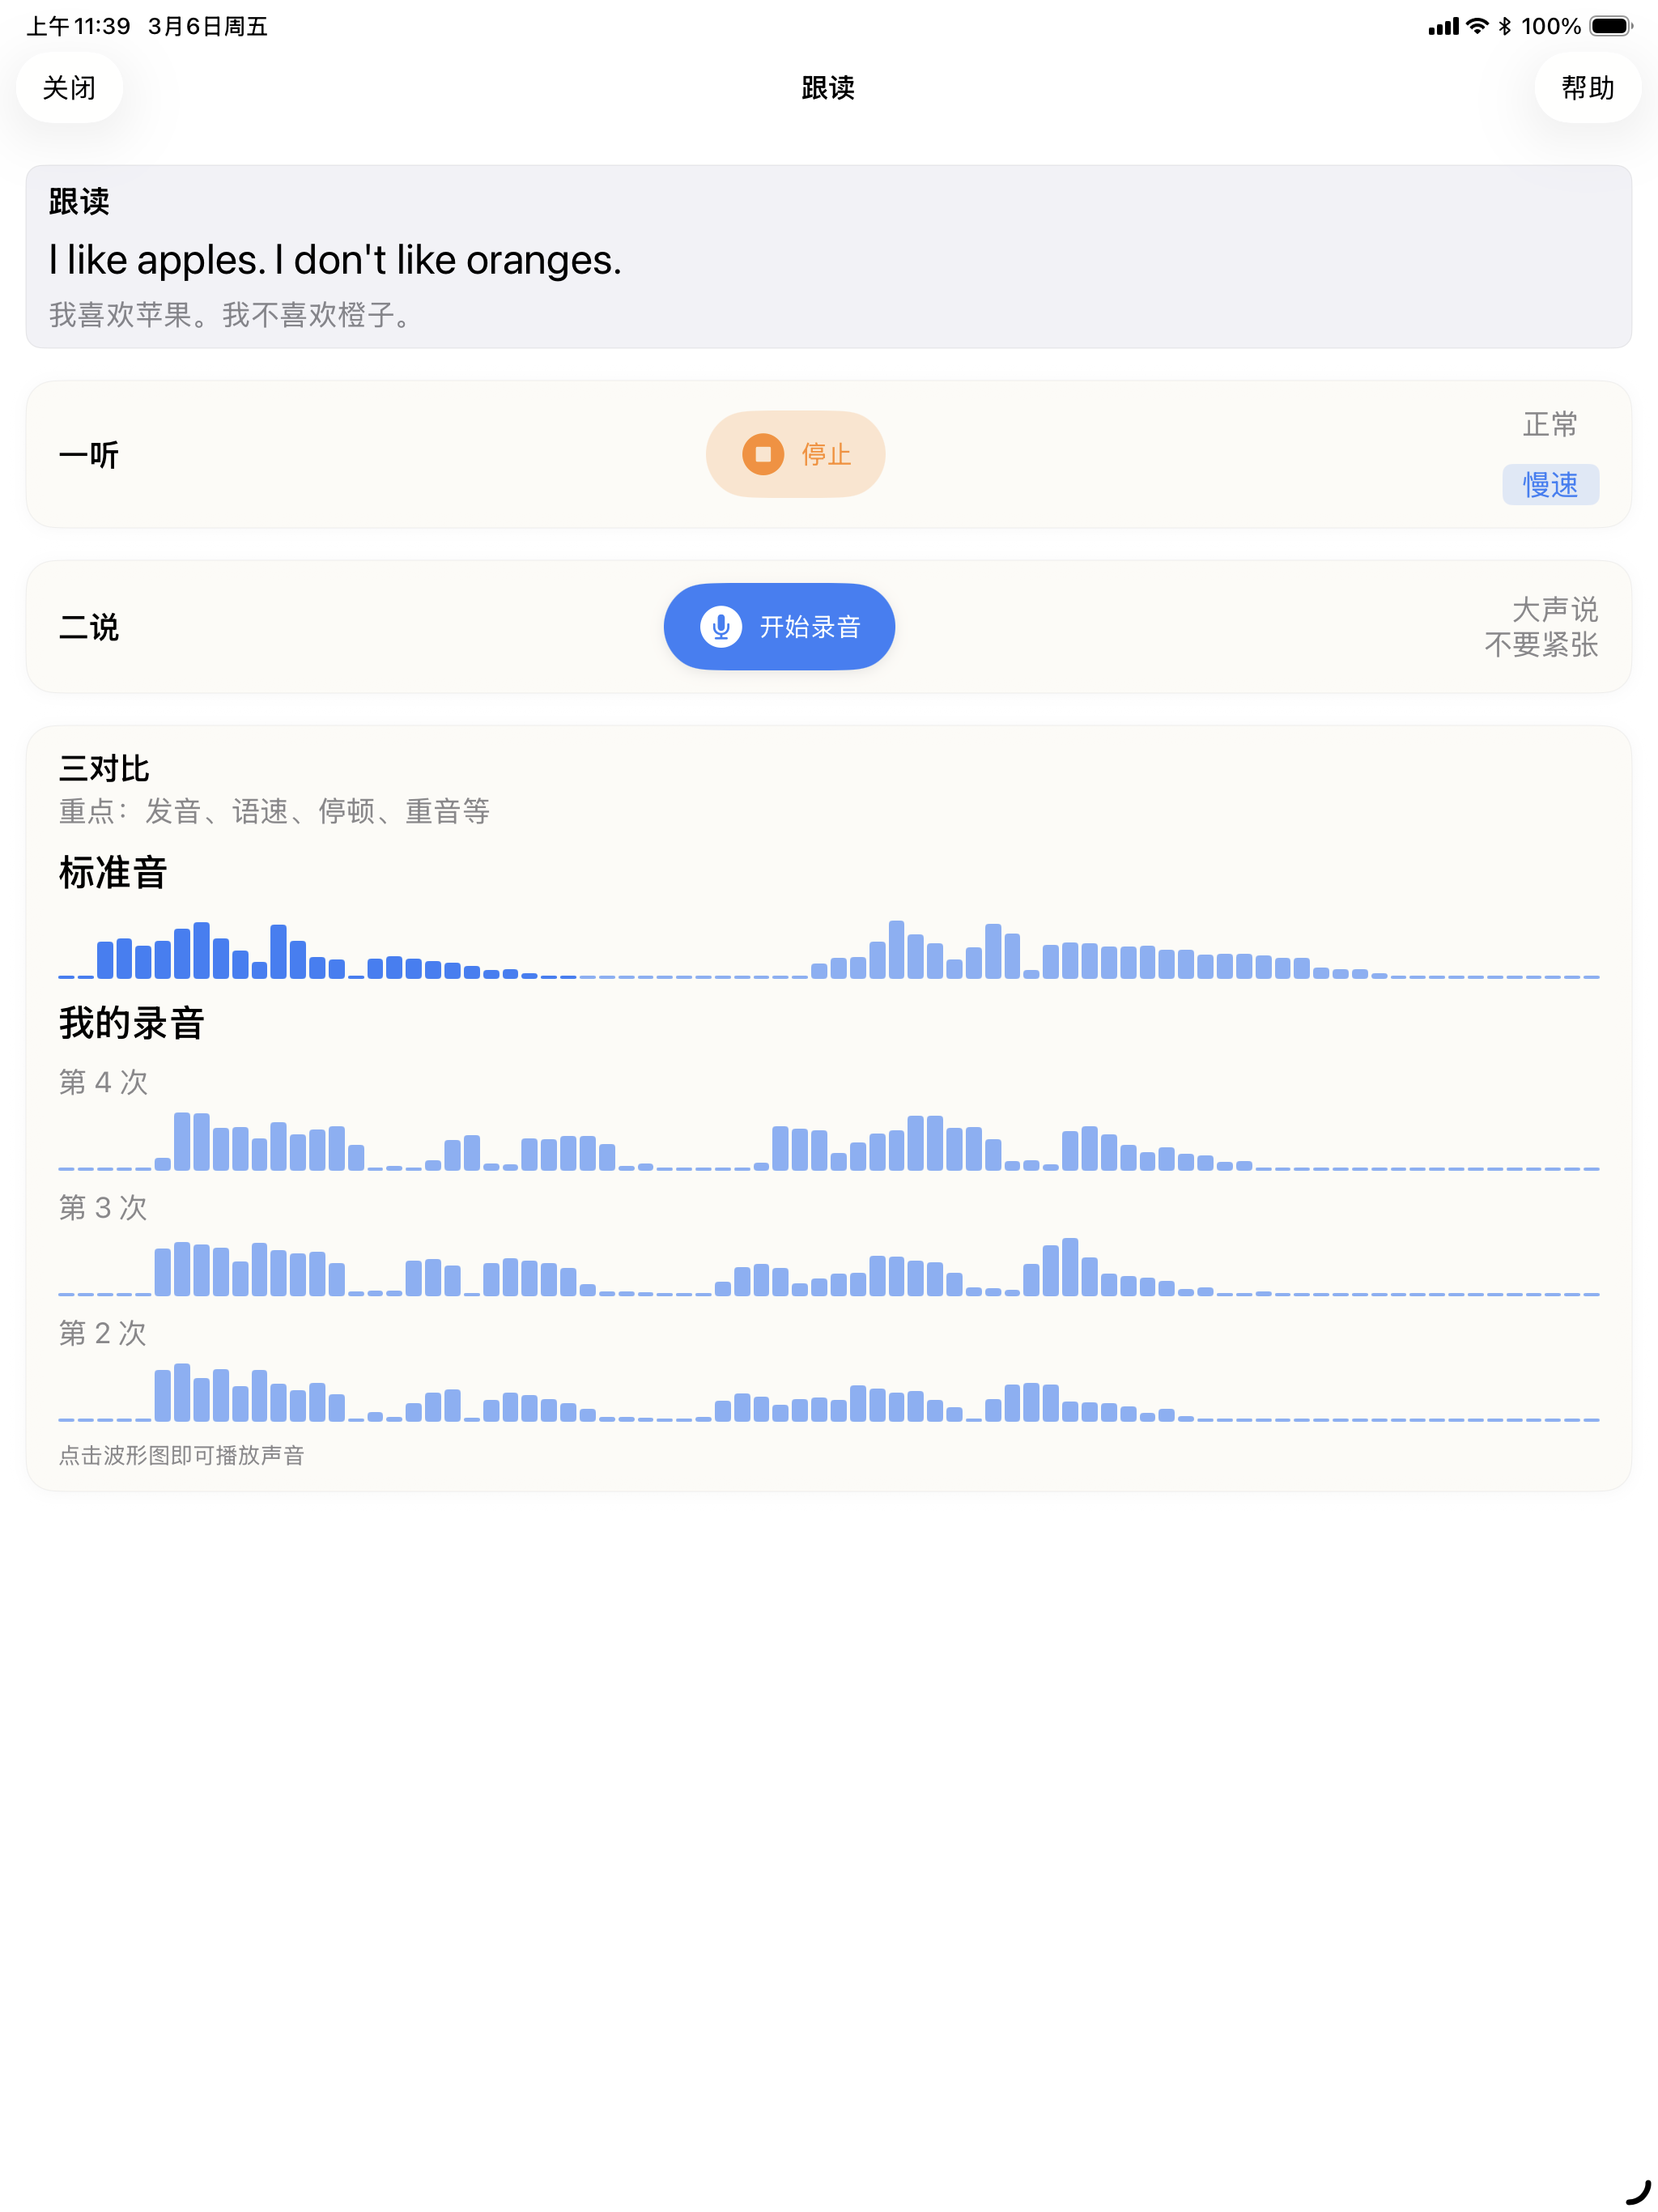Tap the Wi-Fi icon in status bar
Image resolution: width=1658 pixels, height=2212 pixels.
click(x=1477, y=26)
